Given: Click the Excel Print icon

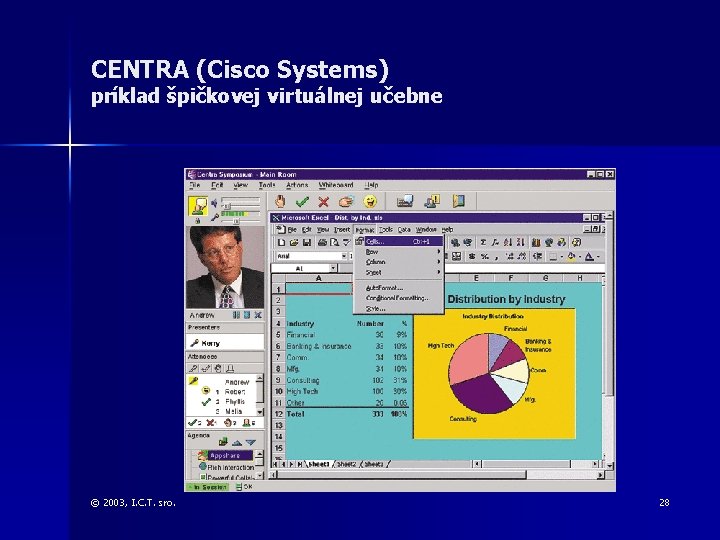Looking at the screenshot, I should click(x=322, y=242).
